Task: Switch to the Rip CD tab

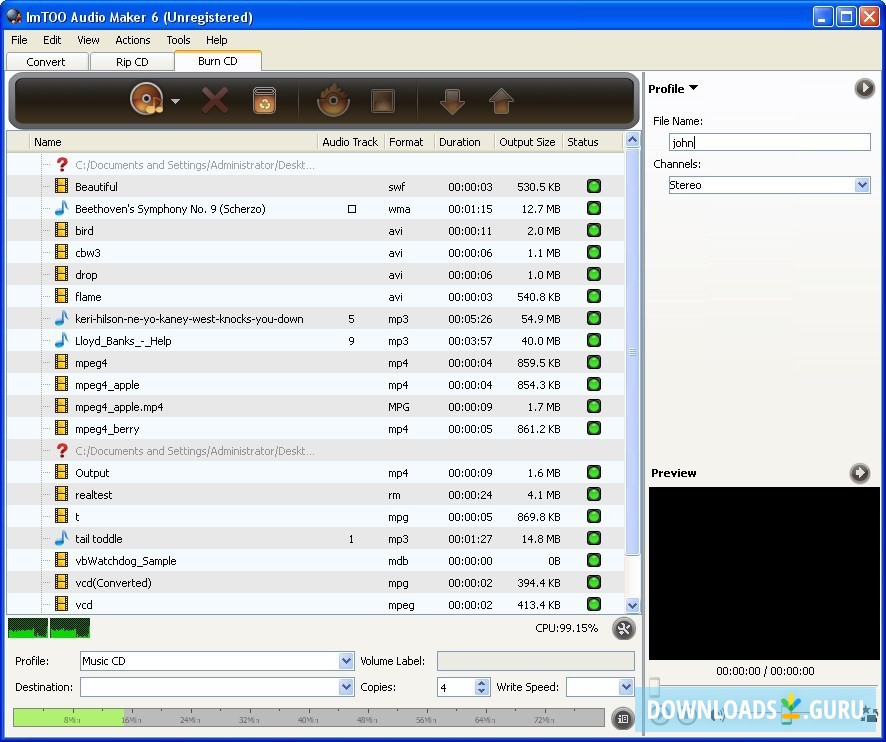Action: point(132,61)
